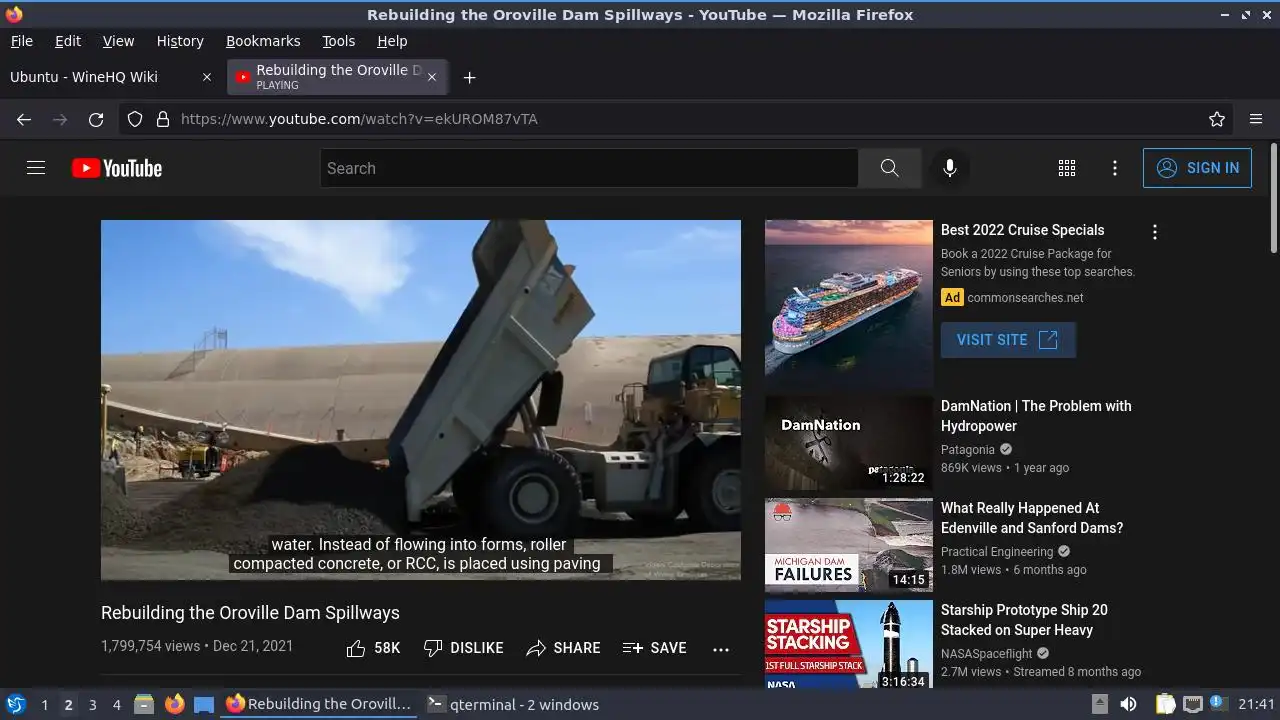Open YouTube settings three-dot menu
This screenshot has width=1280, height=720.
pos(1115,168)
